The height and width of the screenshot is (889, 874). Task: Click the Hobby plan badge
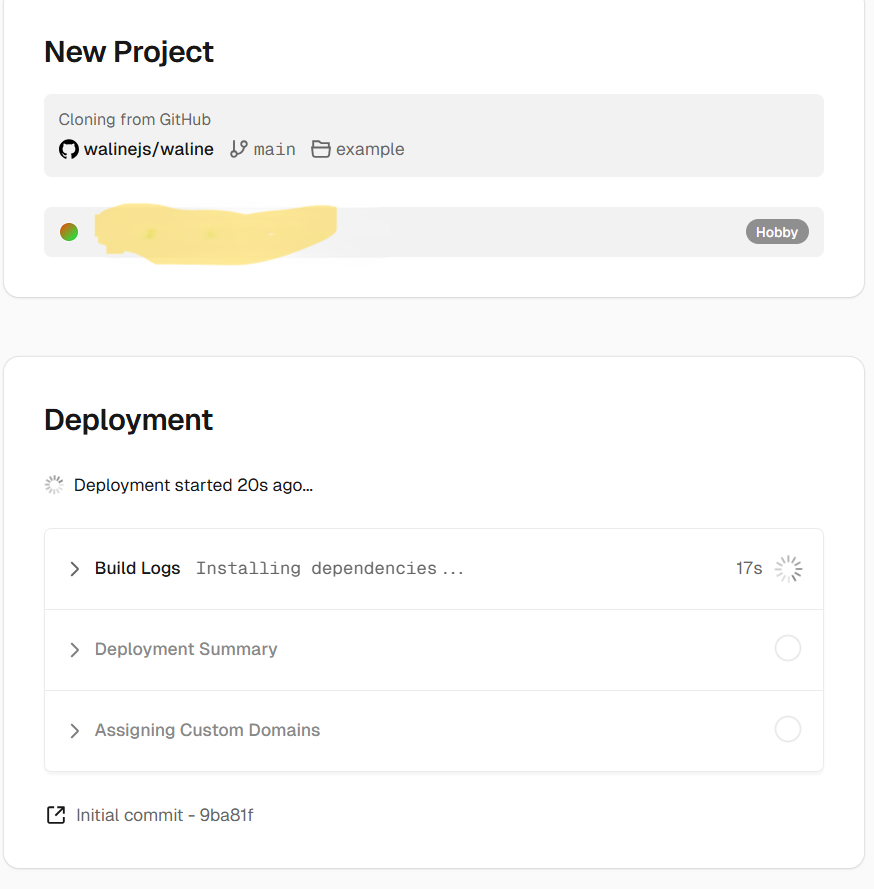pos(777,232)
